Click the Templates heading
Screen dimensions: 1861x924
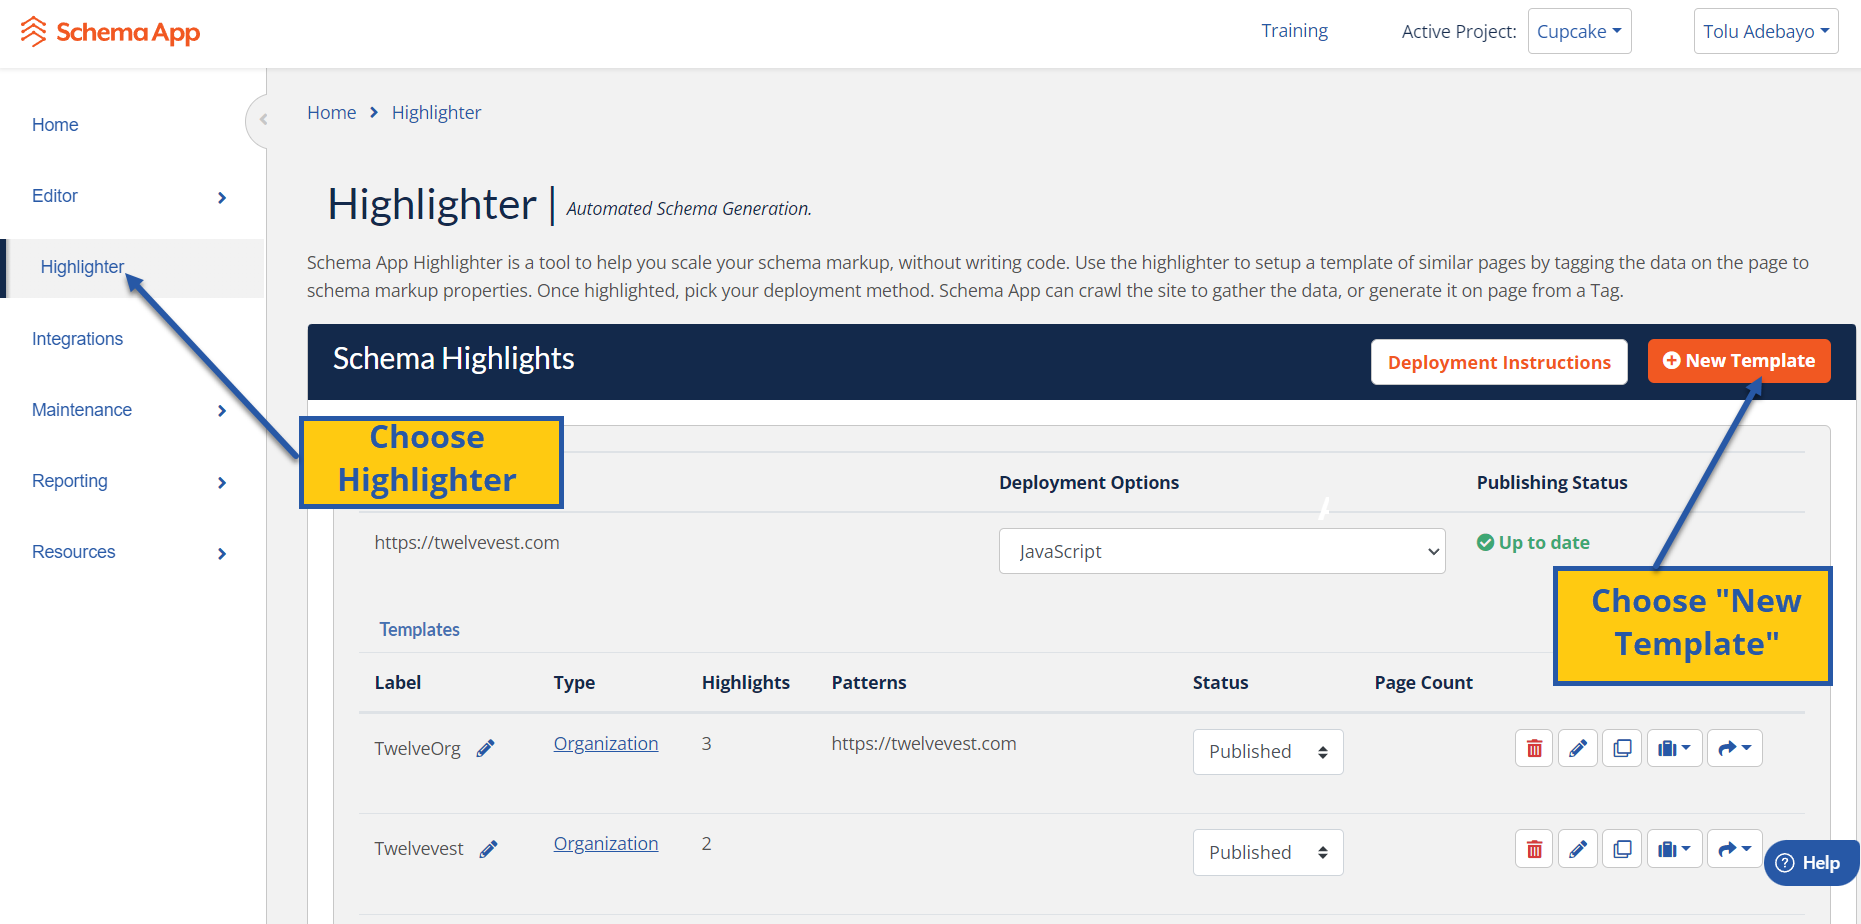click(419, 629)
